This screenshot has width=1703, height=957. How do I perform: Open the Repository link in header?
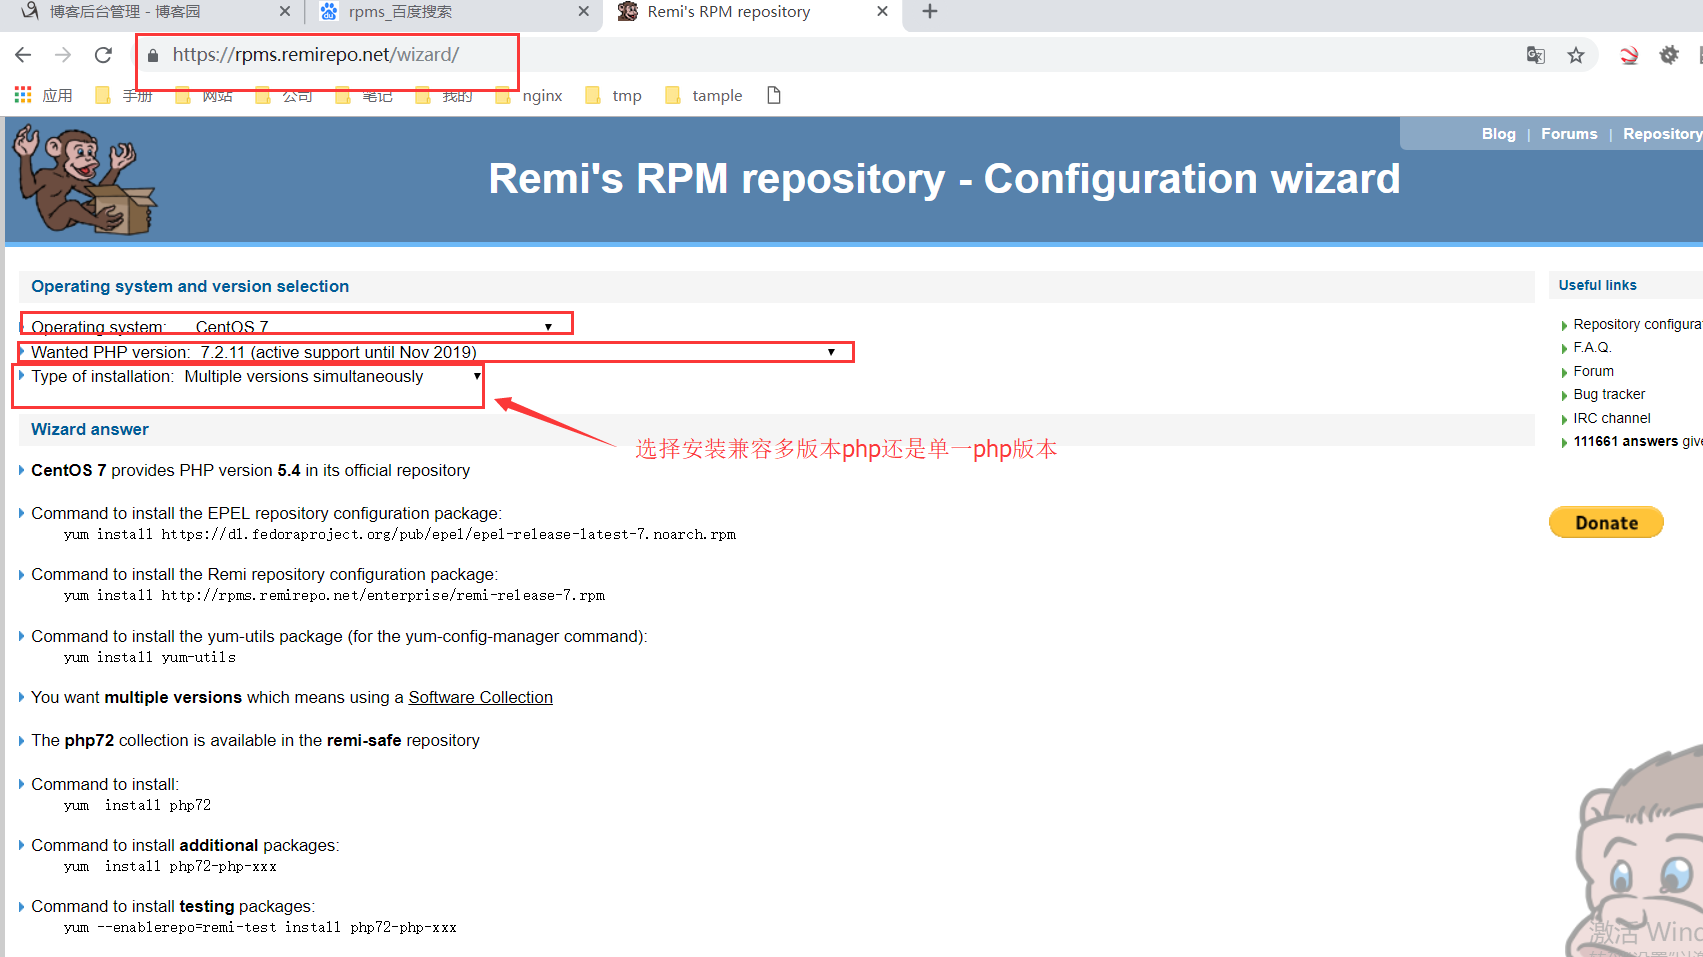[x=1662, y=134]
